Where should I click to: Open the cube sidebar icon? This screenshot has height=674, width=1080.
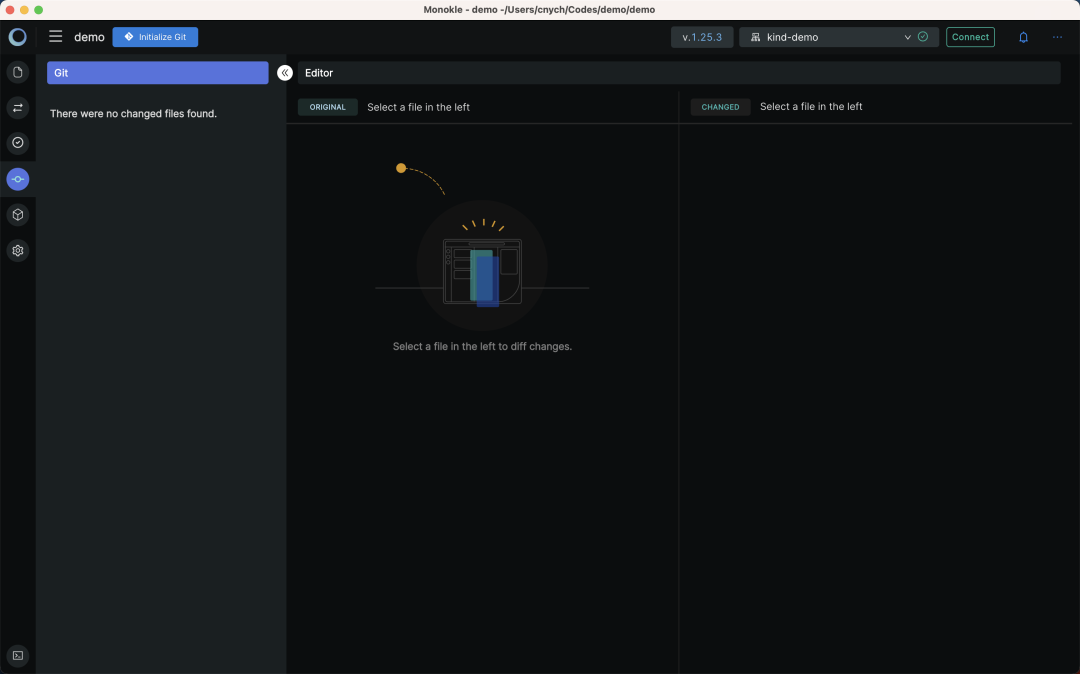point(18,215)
